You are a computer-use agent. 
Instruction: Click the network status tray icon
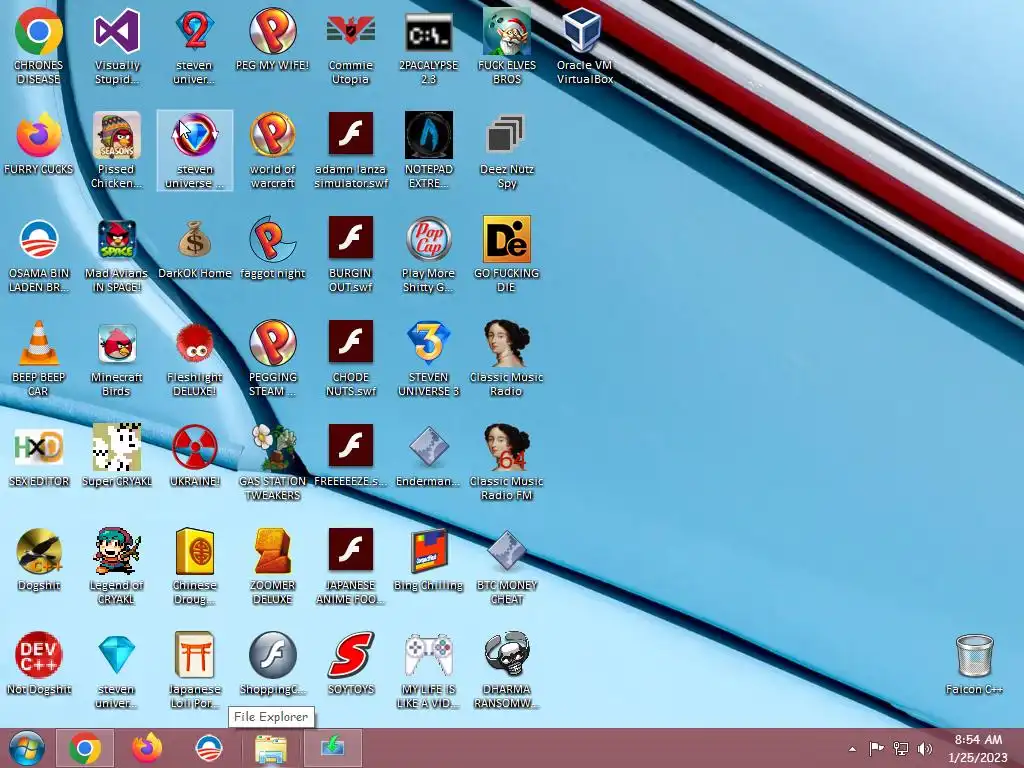pyautogui.click(x=901, y=748)
